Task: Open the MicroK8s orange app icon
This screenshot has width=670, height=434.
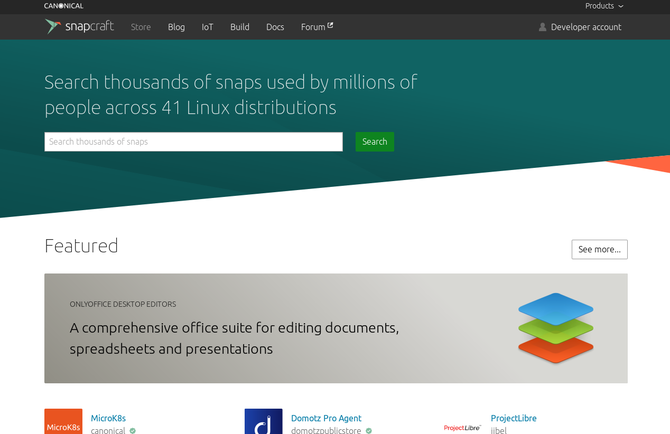Action: 63,421
